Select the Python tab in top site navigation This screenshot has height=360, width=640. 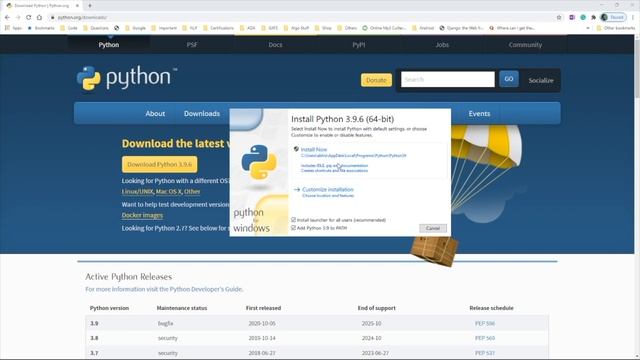coord(109,44)
